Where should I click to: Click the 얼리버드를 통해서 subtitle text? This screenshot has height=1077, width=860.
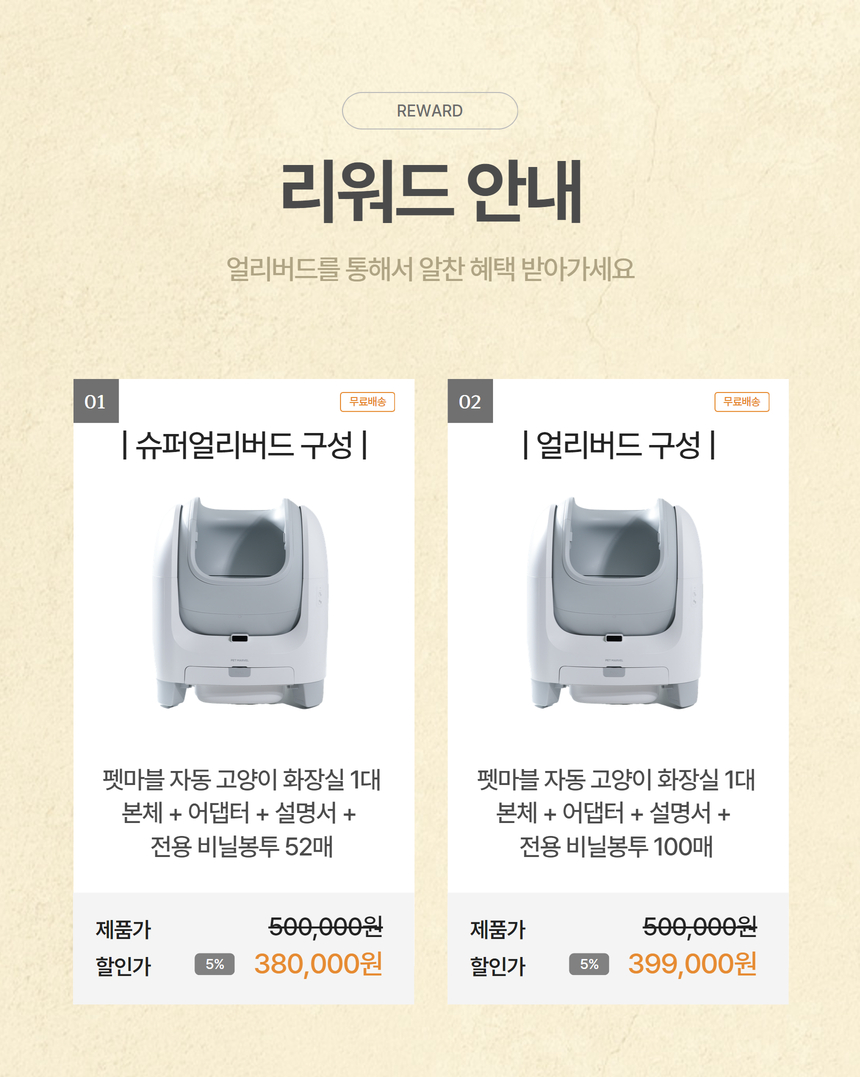[430, 269]
